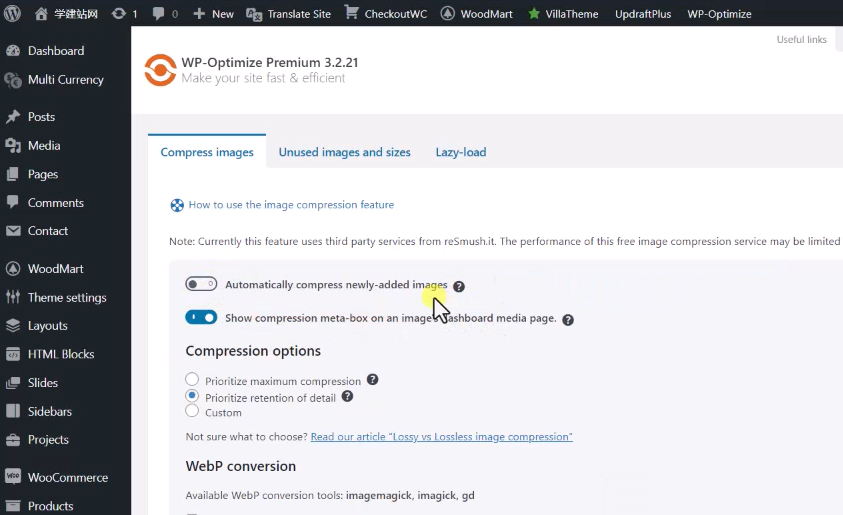The height and width of the screenshot is (515, 843).
Task: Click the 学建站网 site name
Action: coord(76,14)
